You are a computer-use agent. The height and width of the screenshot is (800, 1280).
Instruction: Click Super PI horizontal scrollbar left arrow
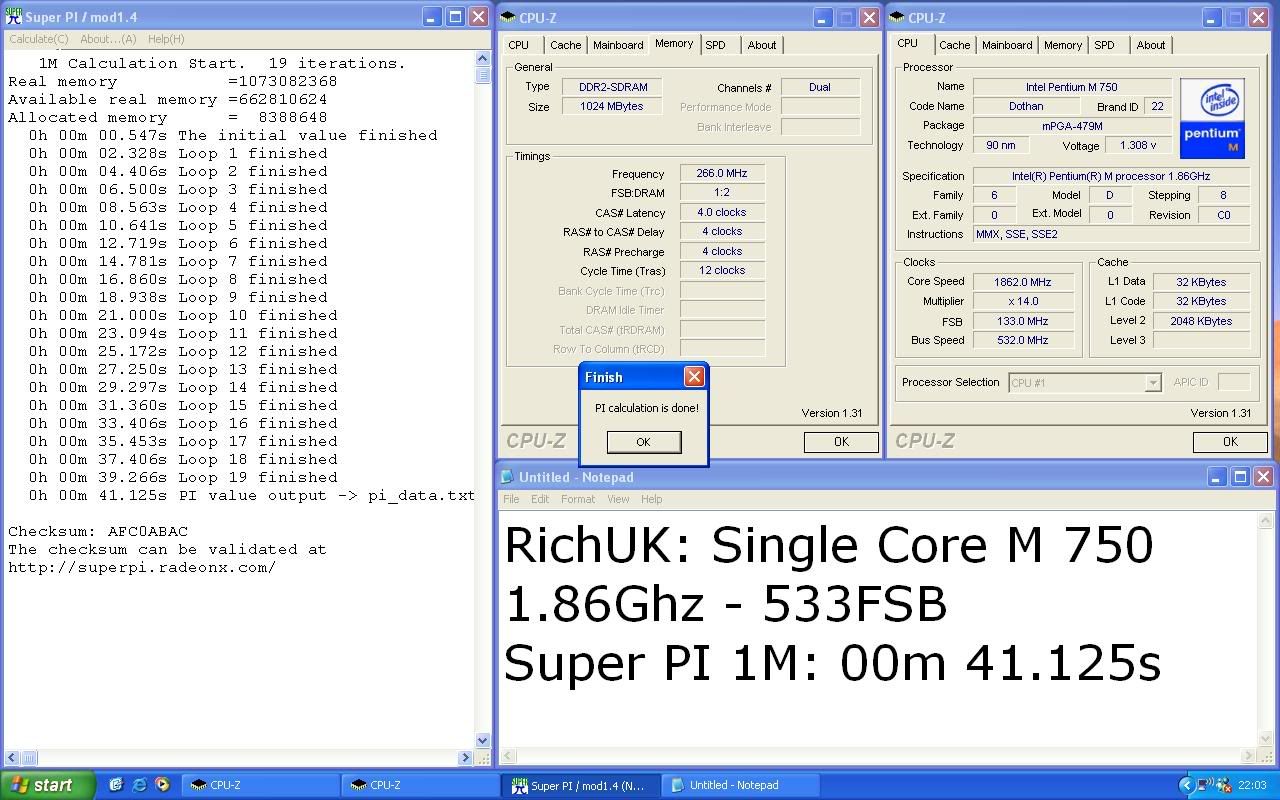click(11, 757)
